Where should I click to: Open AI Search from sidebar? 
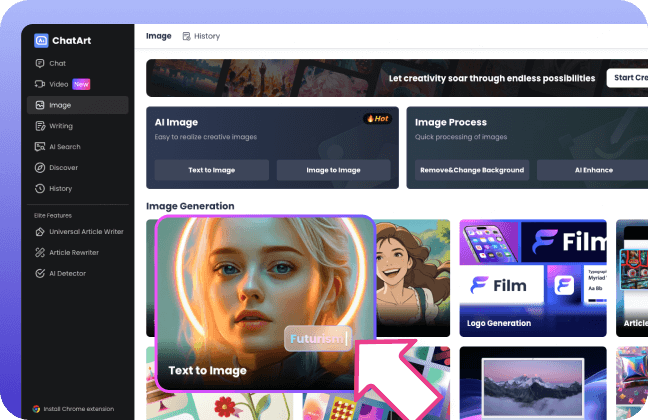(x=65, y=147)
